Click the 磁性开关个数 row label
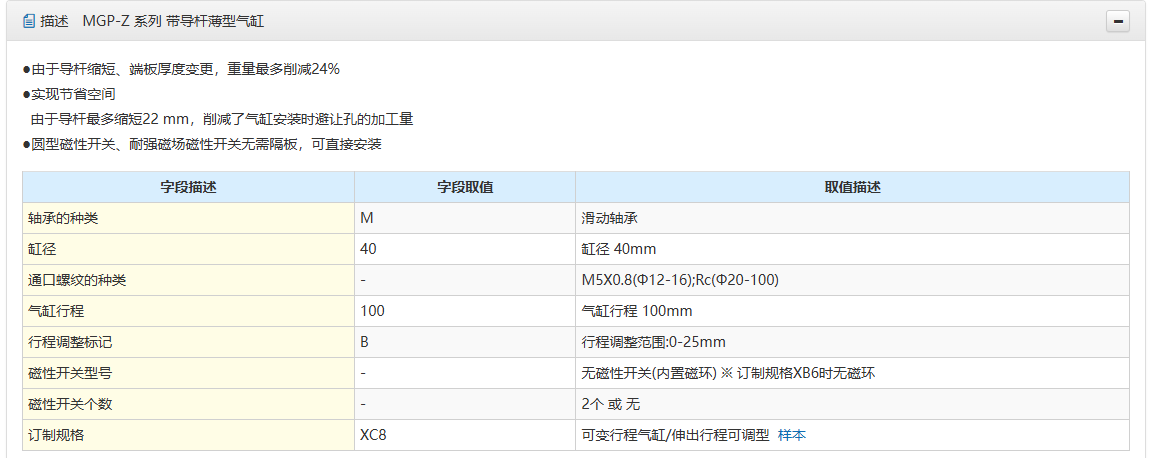This screenshot has width=1150, height=458. pyautogui.click(x=70, y=404)
